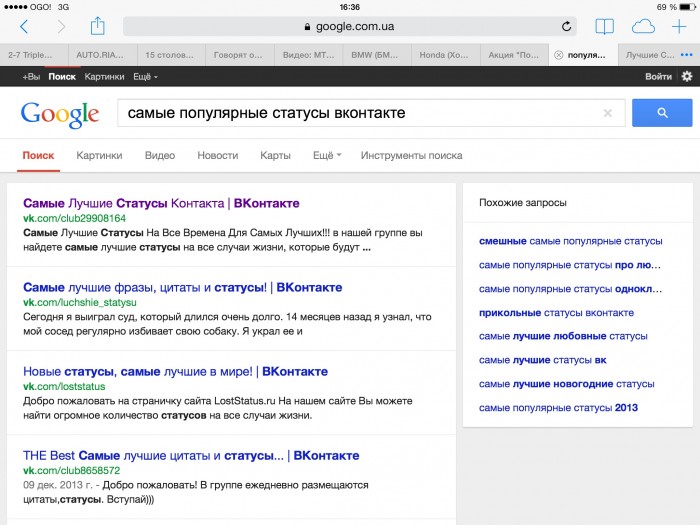The height and width of the screenshot is (525, 700).
Task: Open the vk.com/loststatus URL
Action: pyautogui.click(x=64, y=387)
